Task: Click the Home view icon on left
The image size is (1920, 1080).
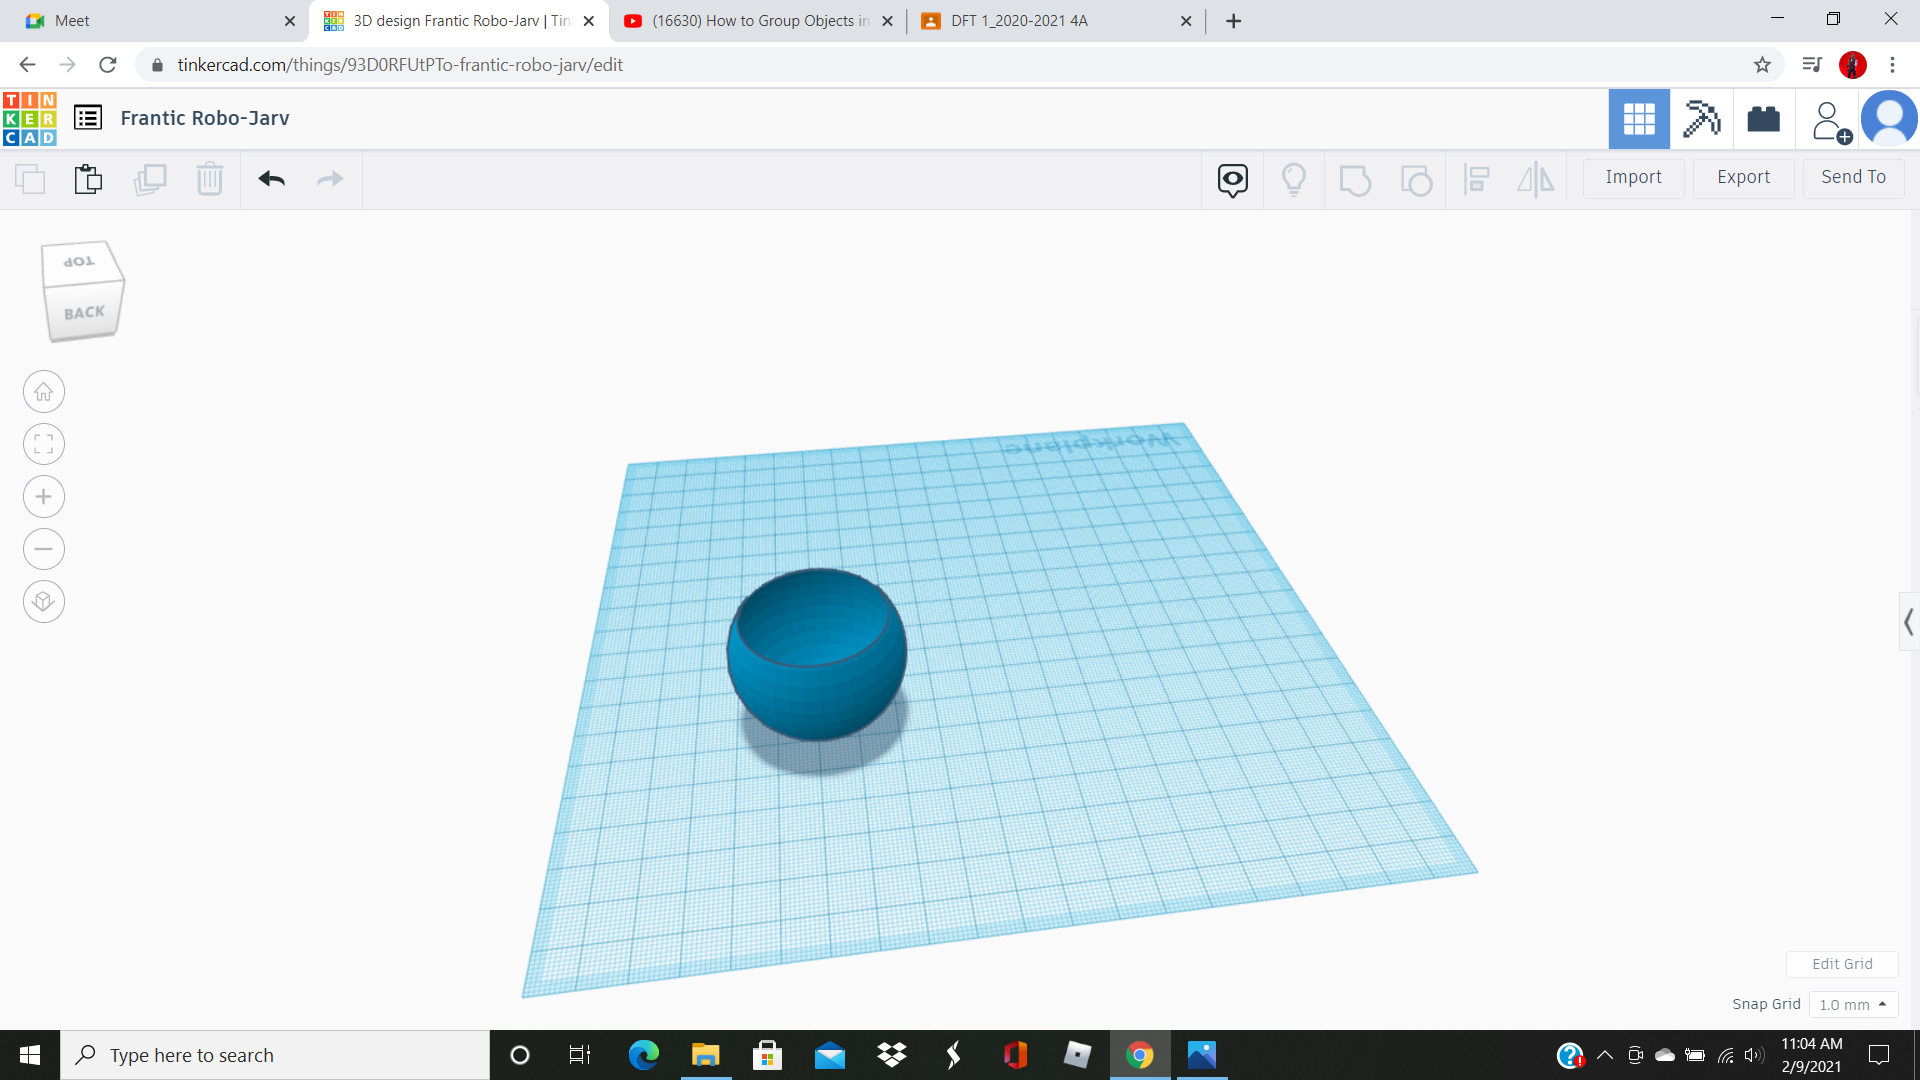Action: point(44,391)
